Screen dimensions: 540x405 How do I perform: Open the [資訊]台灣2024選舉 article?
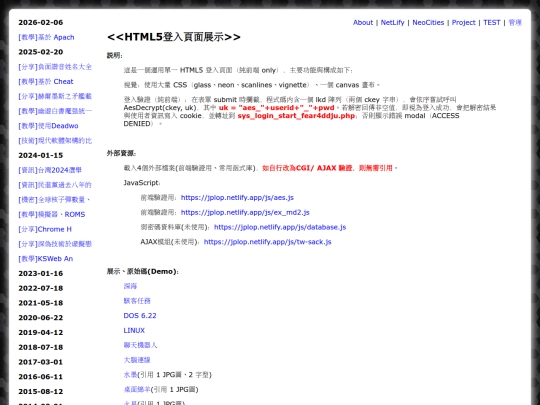point(50,170)
